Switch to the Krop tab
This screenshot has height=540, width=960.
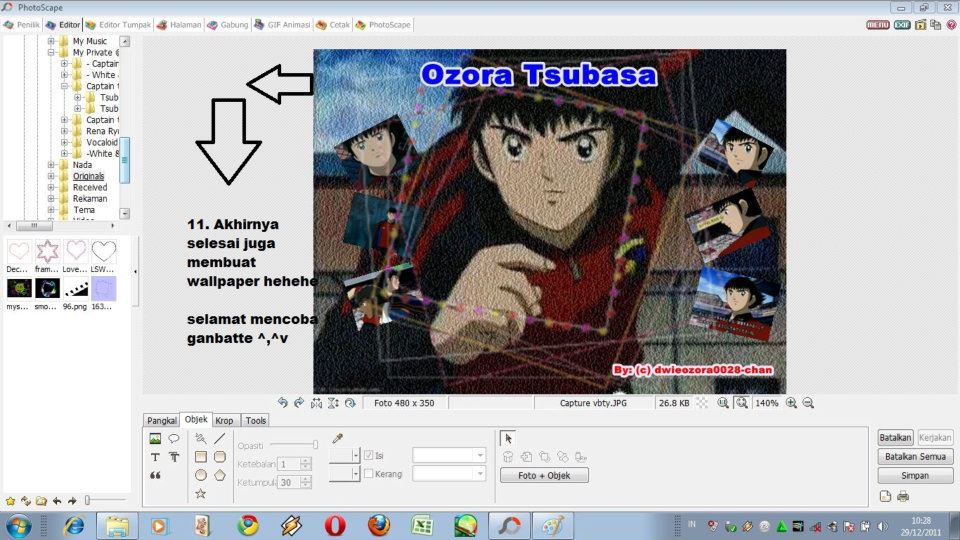pos(224,421)
